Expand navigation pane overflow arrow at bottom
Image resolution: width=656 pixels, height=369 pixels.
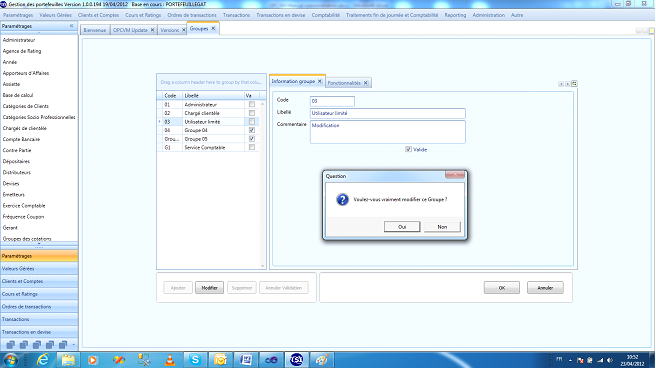pos(74,345)
